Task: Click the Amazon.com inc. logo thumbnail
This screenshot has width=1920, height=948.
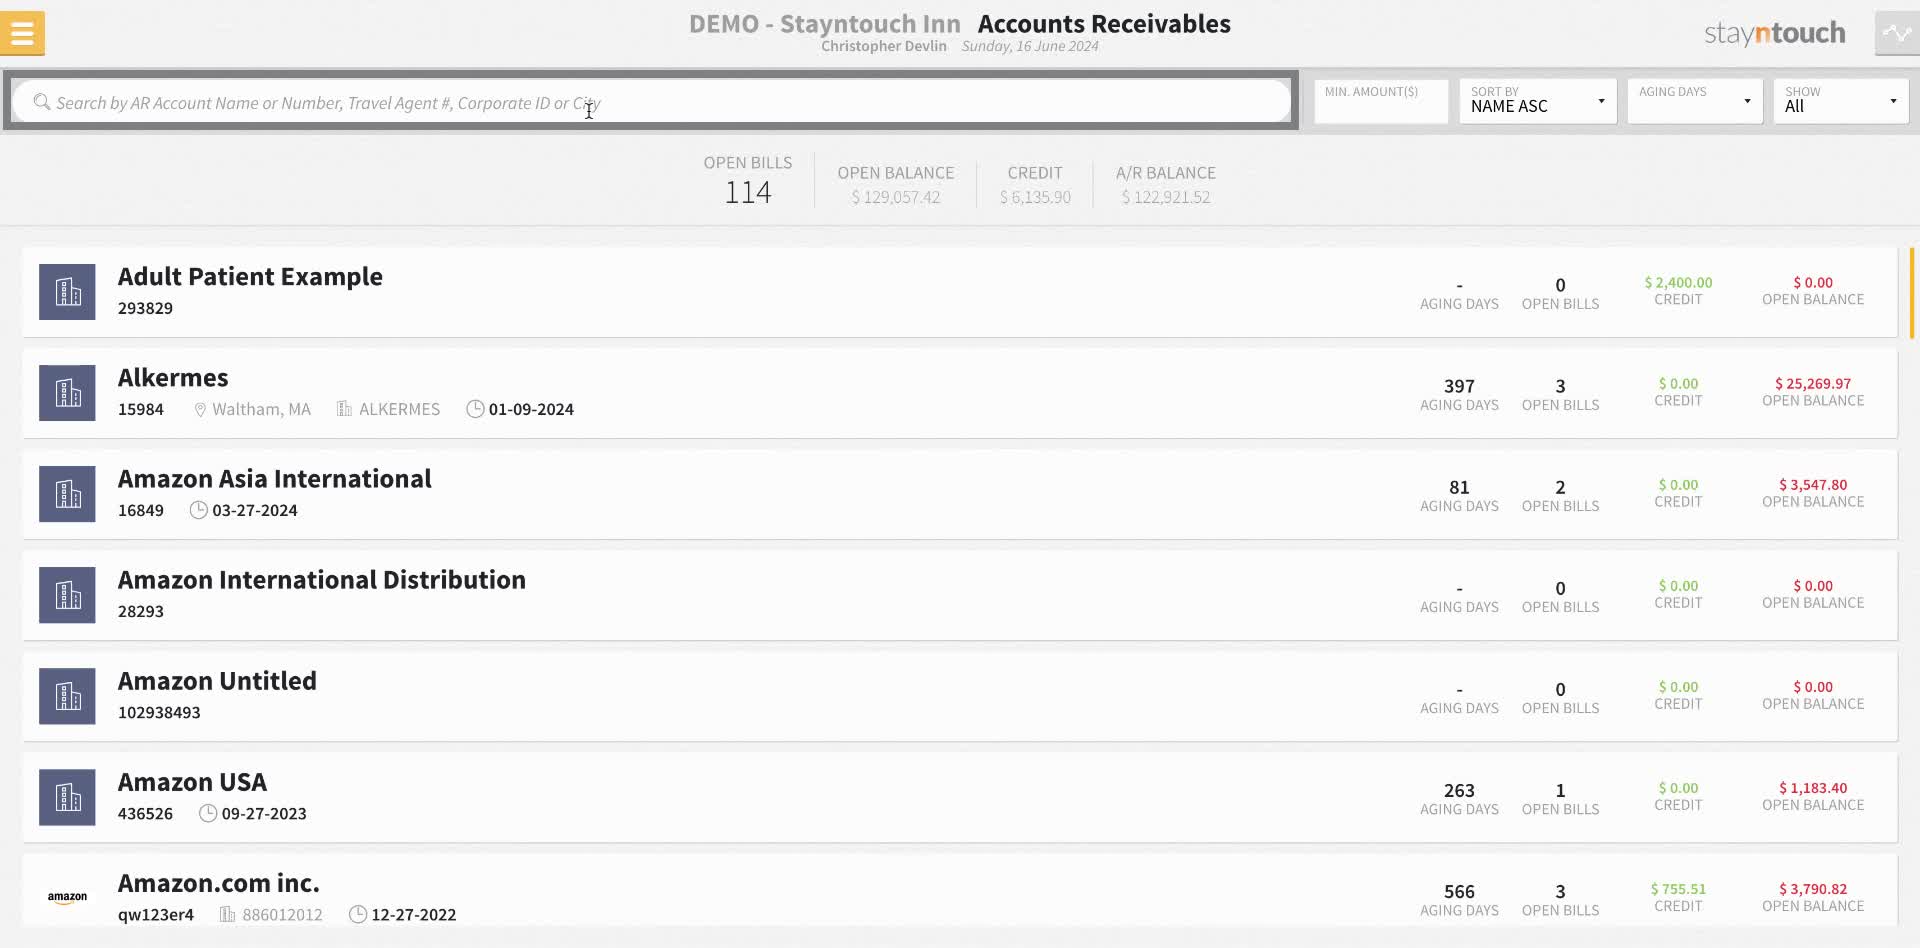Action: point(67,897)
